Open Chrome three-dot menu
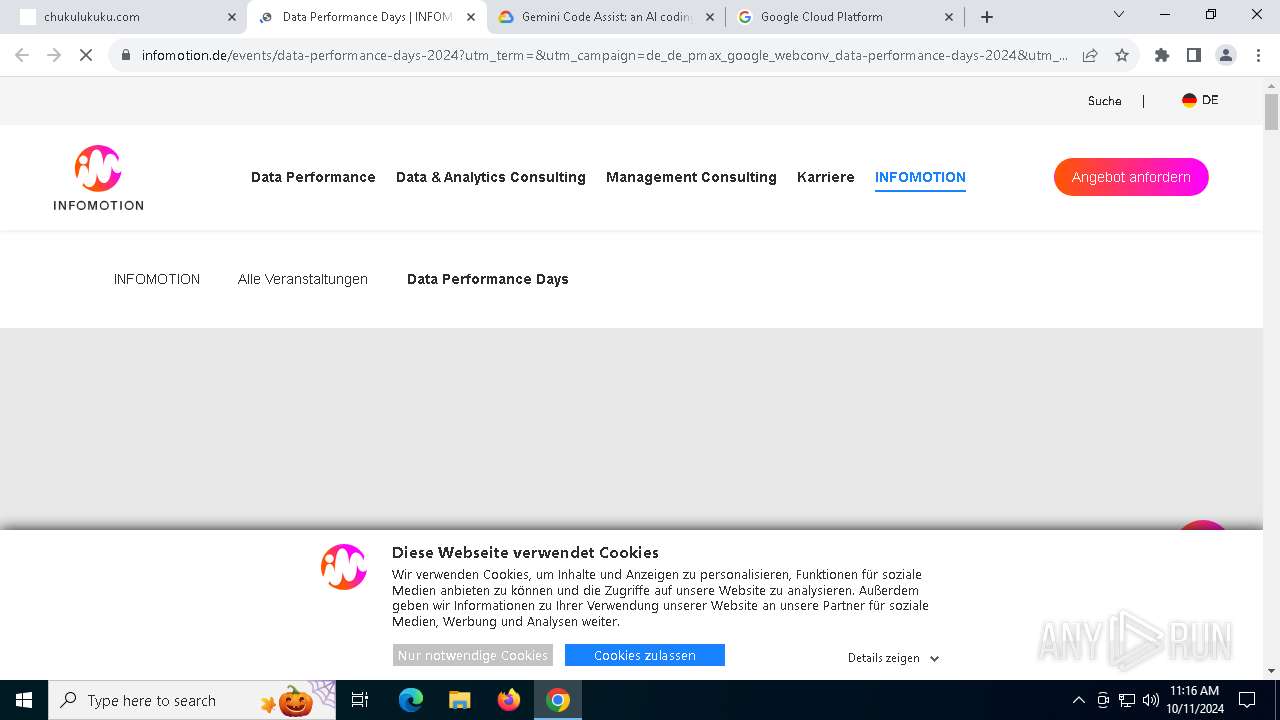Viewport: 1280px width, 720px height. pos(1258,55)
